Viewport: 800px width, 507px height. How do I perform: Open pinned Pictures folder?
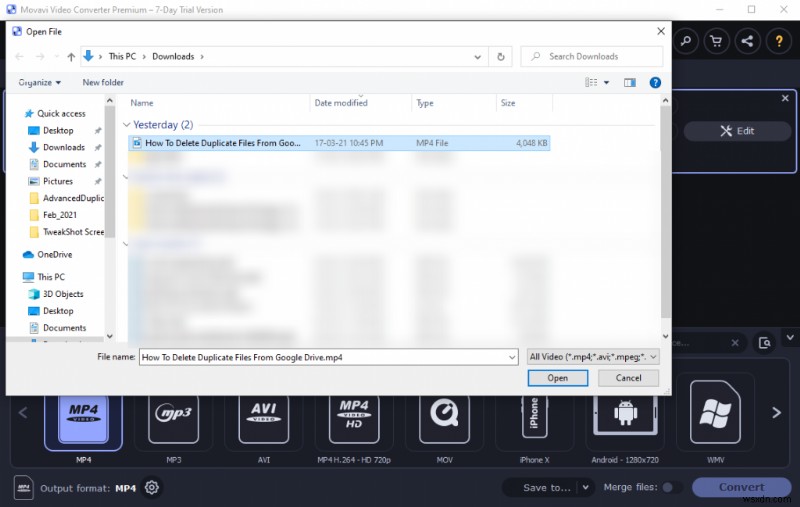(x=58, y=181)
